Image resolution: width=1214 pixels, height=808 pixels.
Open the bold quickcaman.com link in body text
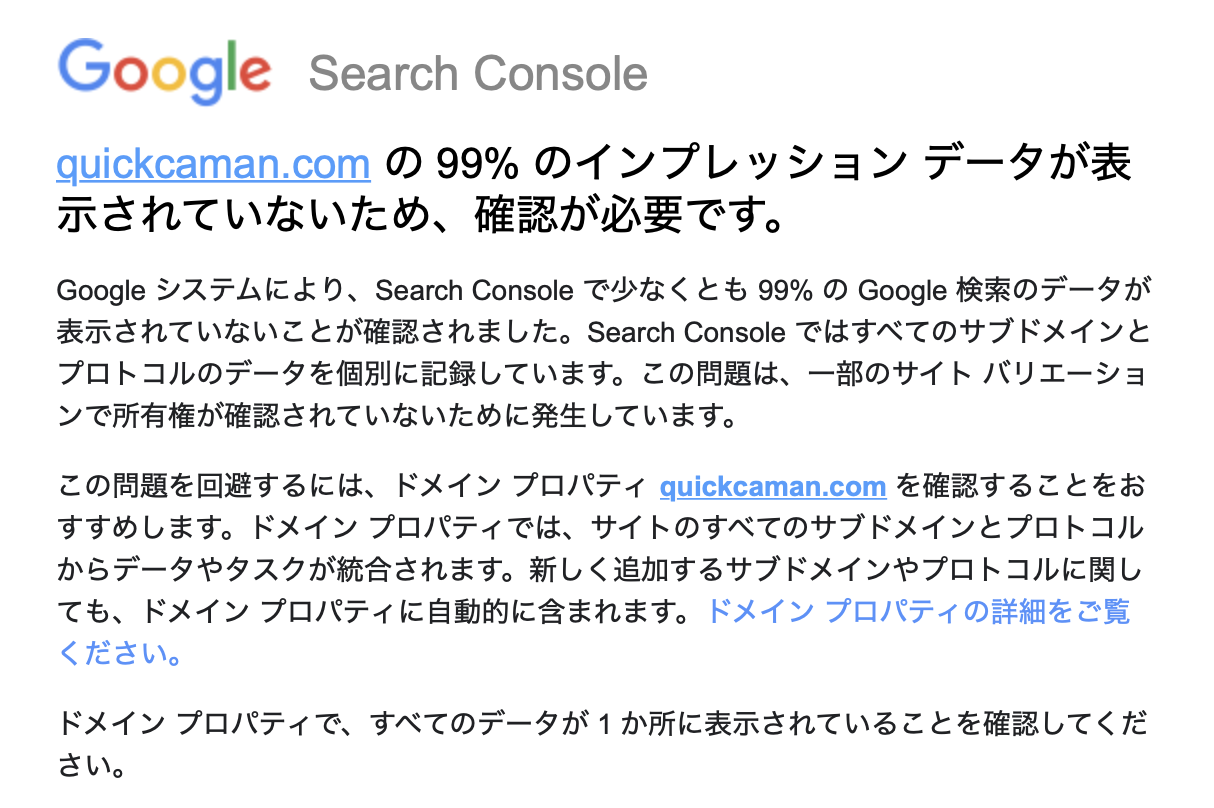[773, 487]
